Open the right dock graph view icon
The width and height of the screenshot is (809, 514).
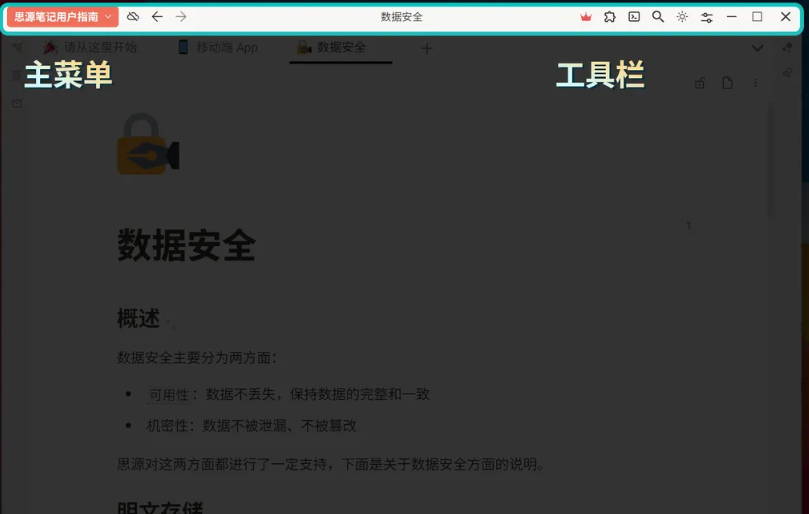pyautogui.click(x=787, y=47)
